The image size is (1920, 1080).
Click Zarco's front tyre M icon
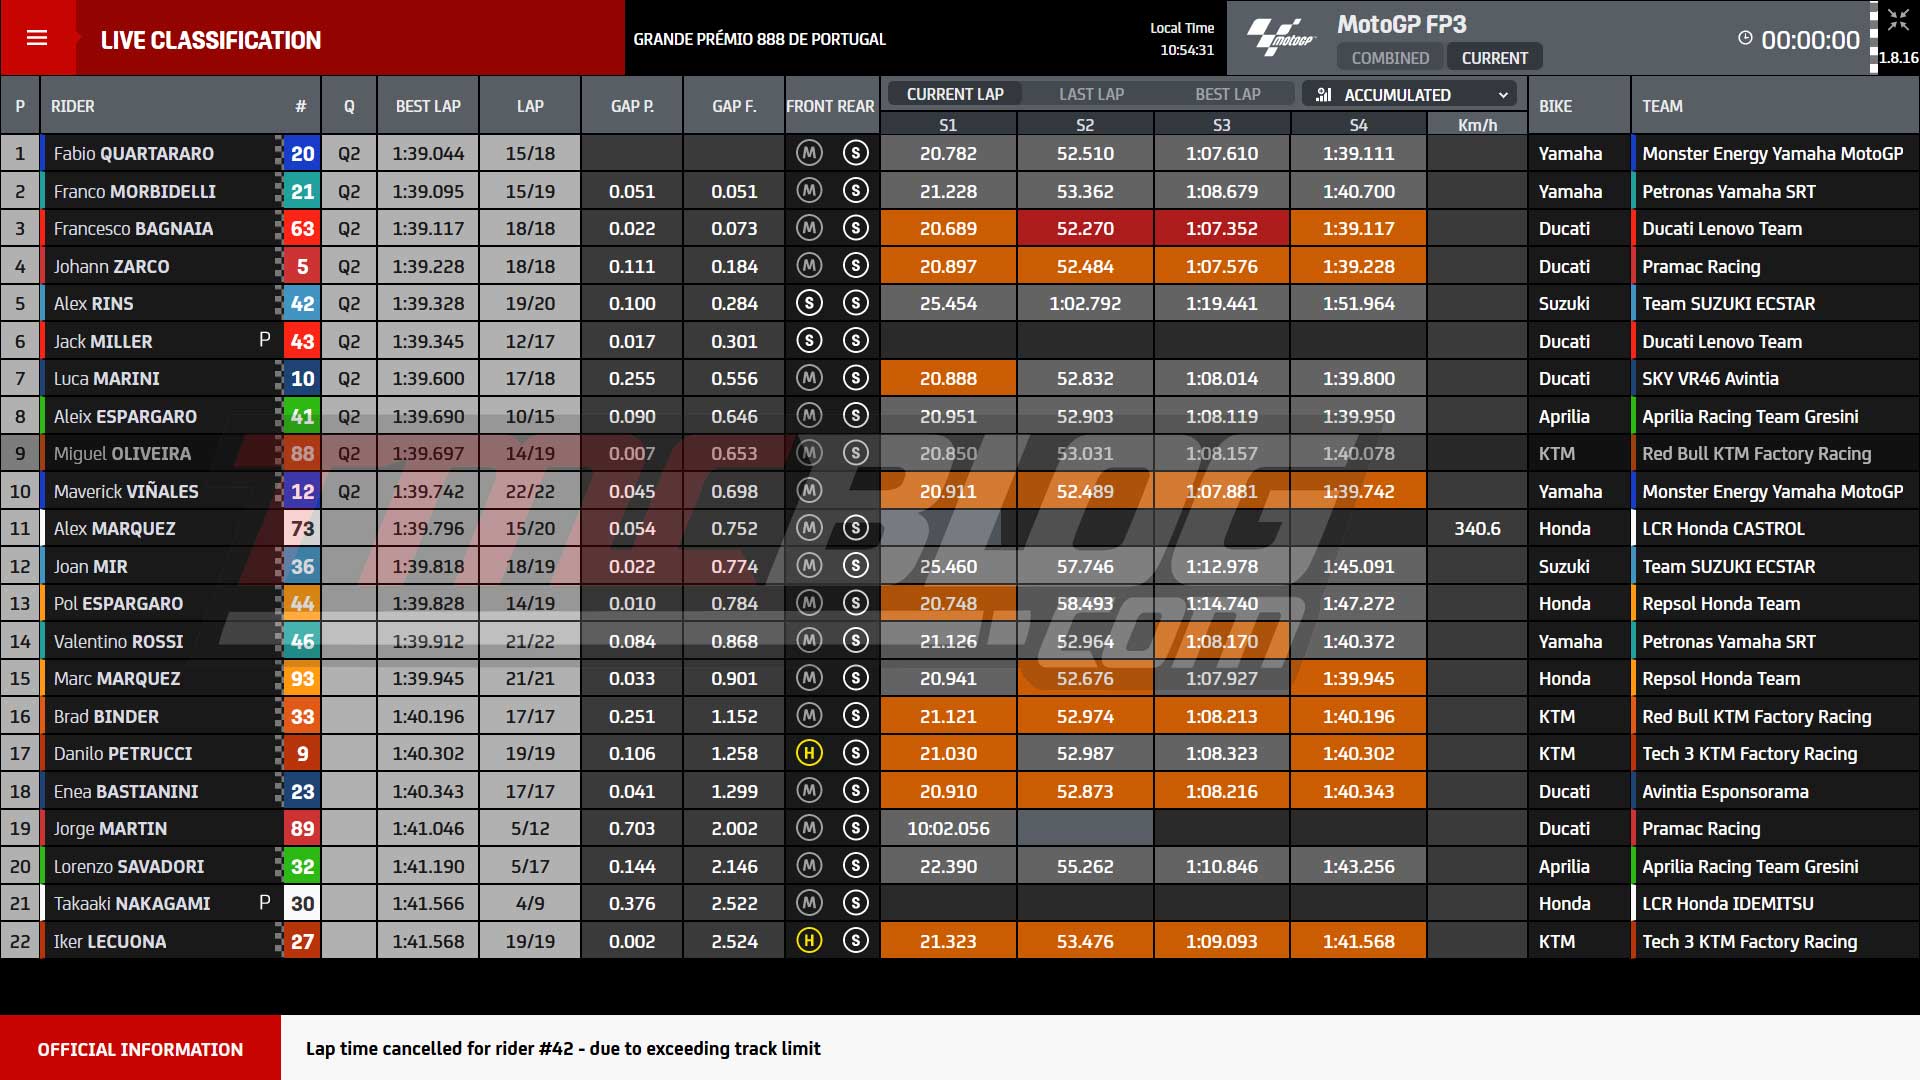(x=809, y=266)
